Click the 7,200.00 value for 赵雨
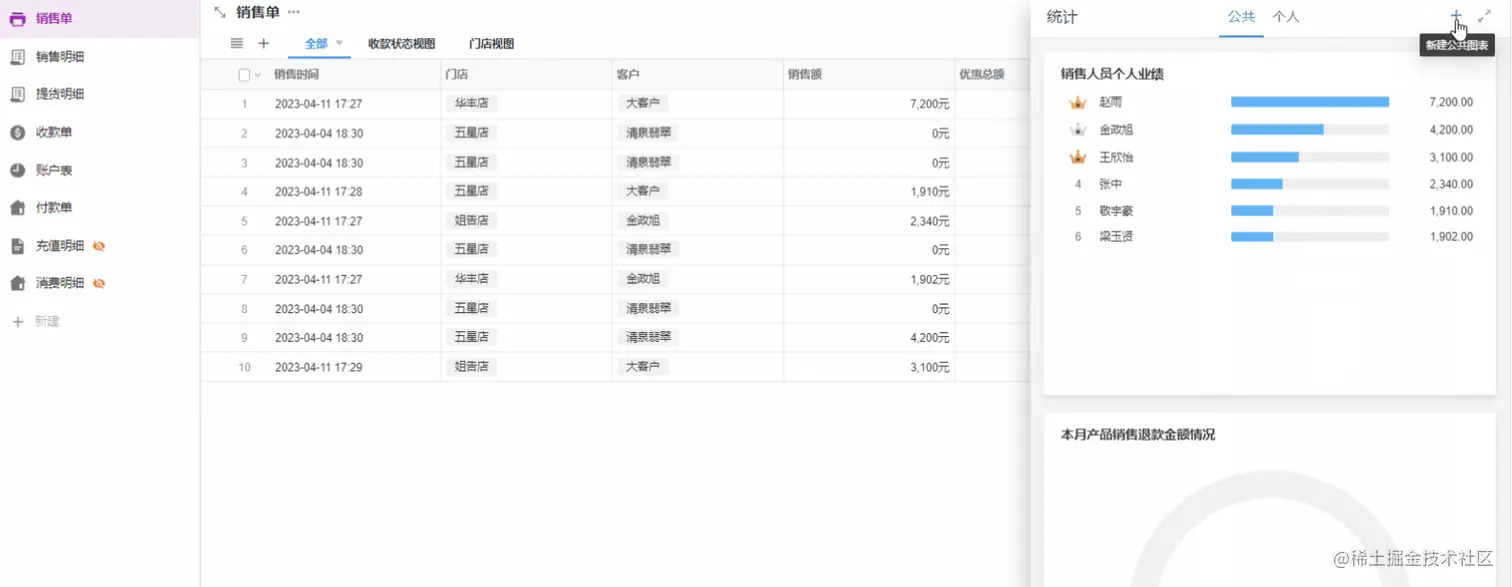1512x587 pixels. tap(1451, 102)
